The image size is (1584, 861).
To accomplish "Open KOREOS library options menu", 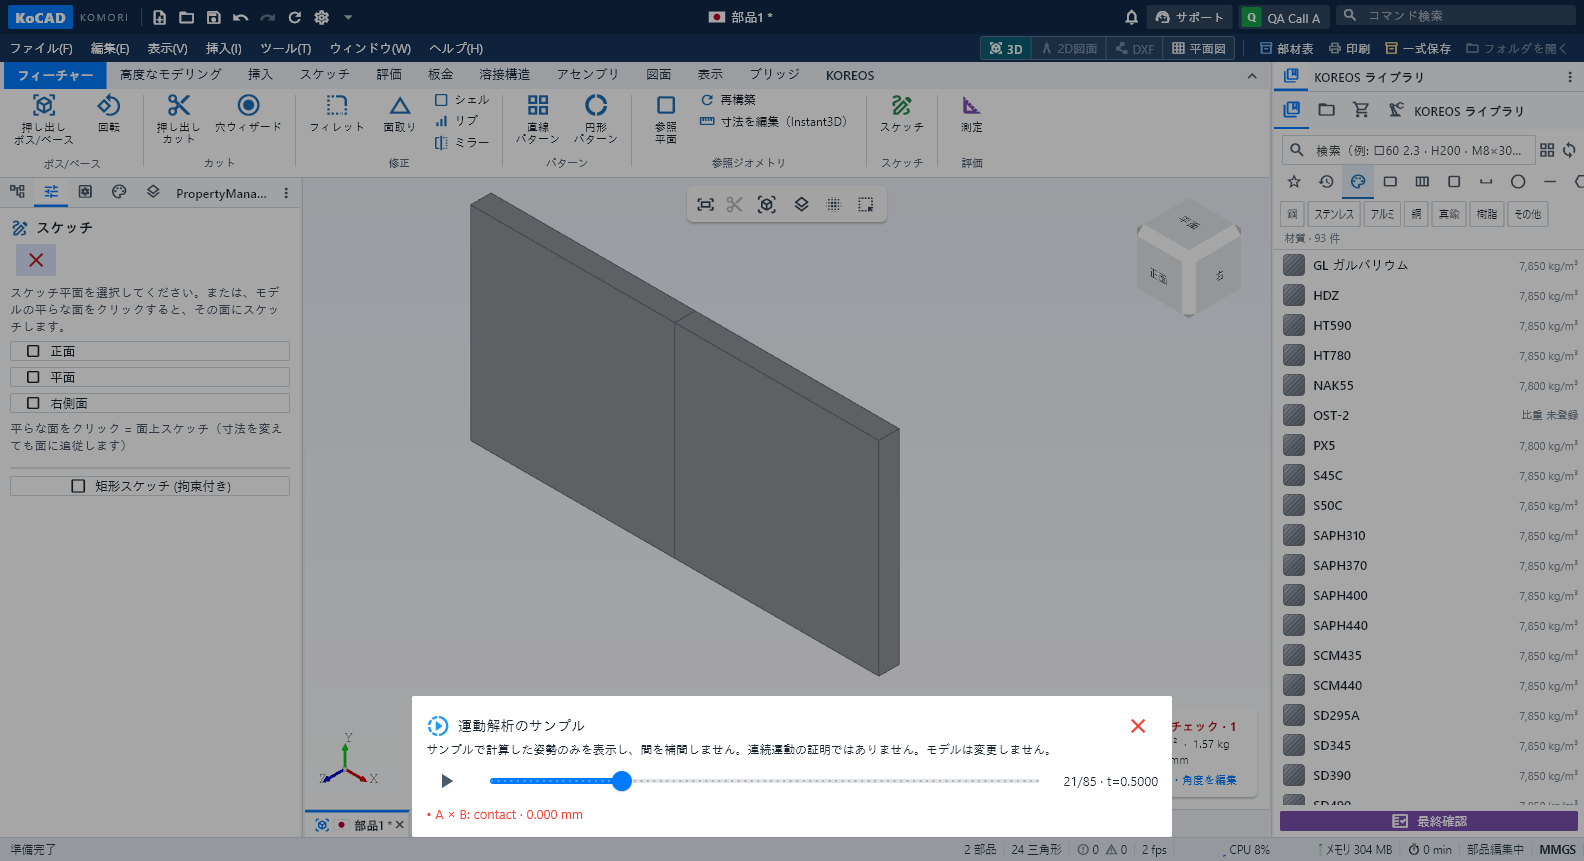I will coord(1569,77).
